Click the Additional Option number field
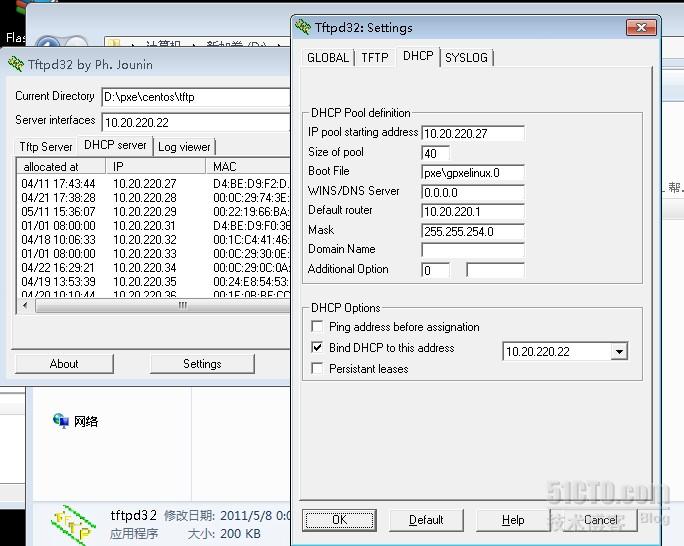 [x=435, y=270]
